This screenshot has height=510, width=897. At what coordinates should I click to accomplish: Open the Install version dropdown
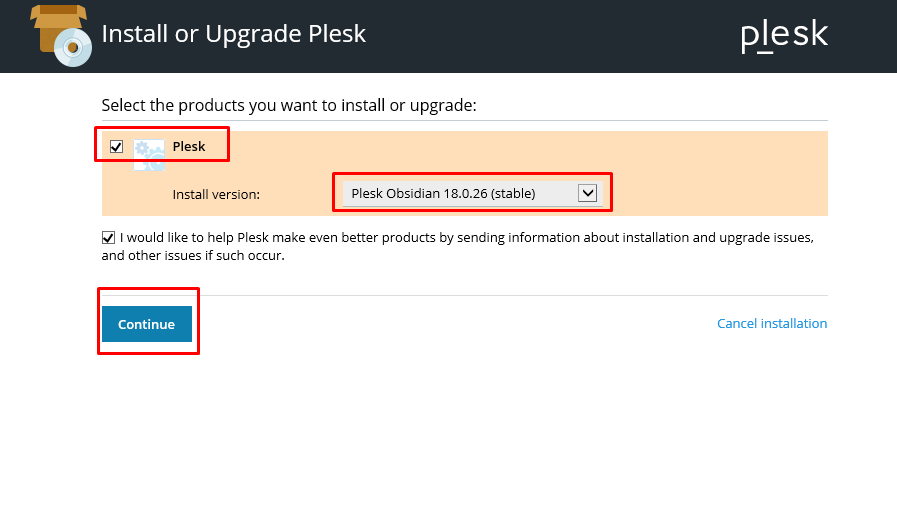473,193
